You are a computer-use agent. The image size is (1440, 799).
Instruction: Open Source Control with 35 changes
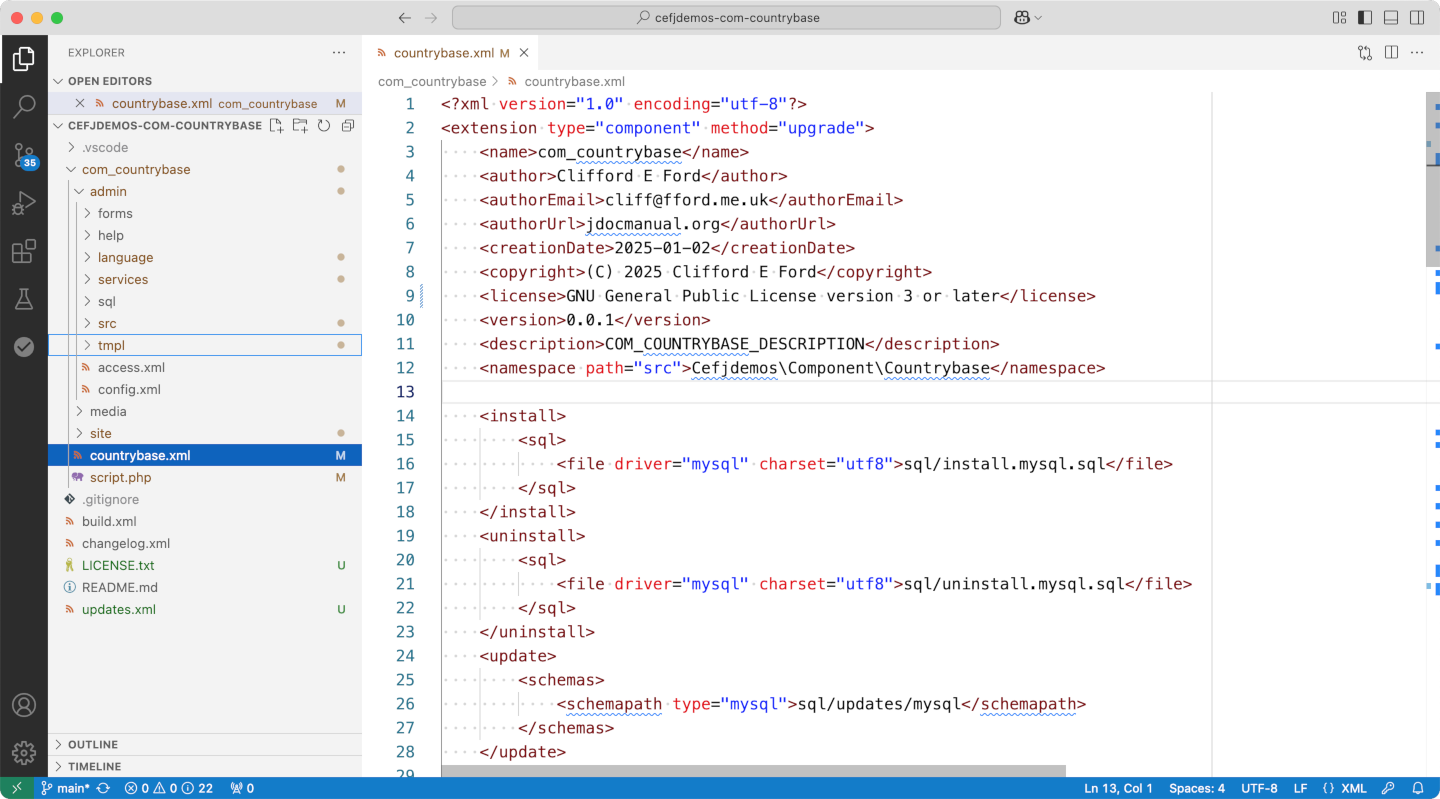pyautogui.click(x=24, y=155)
